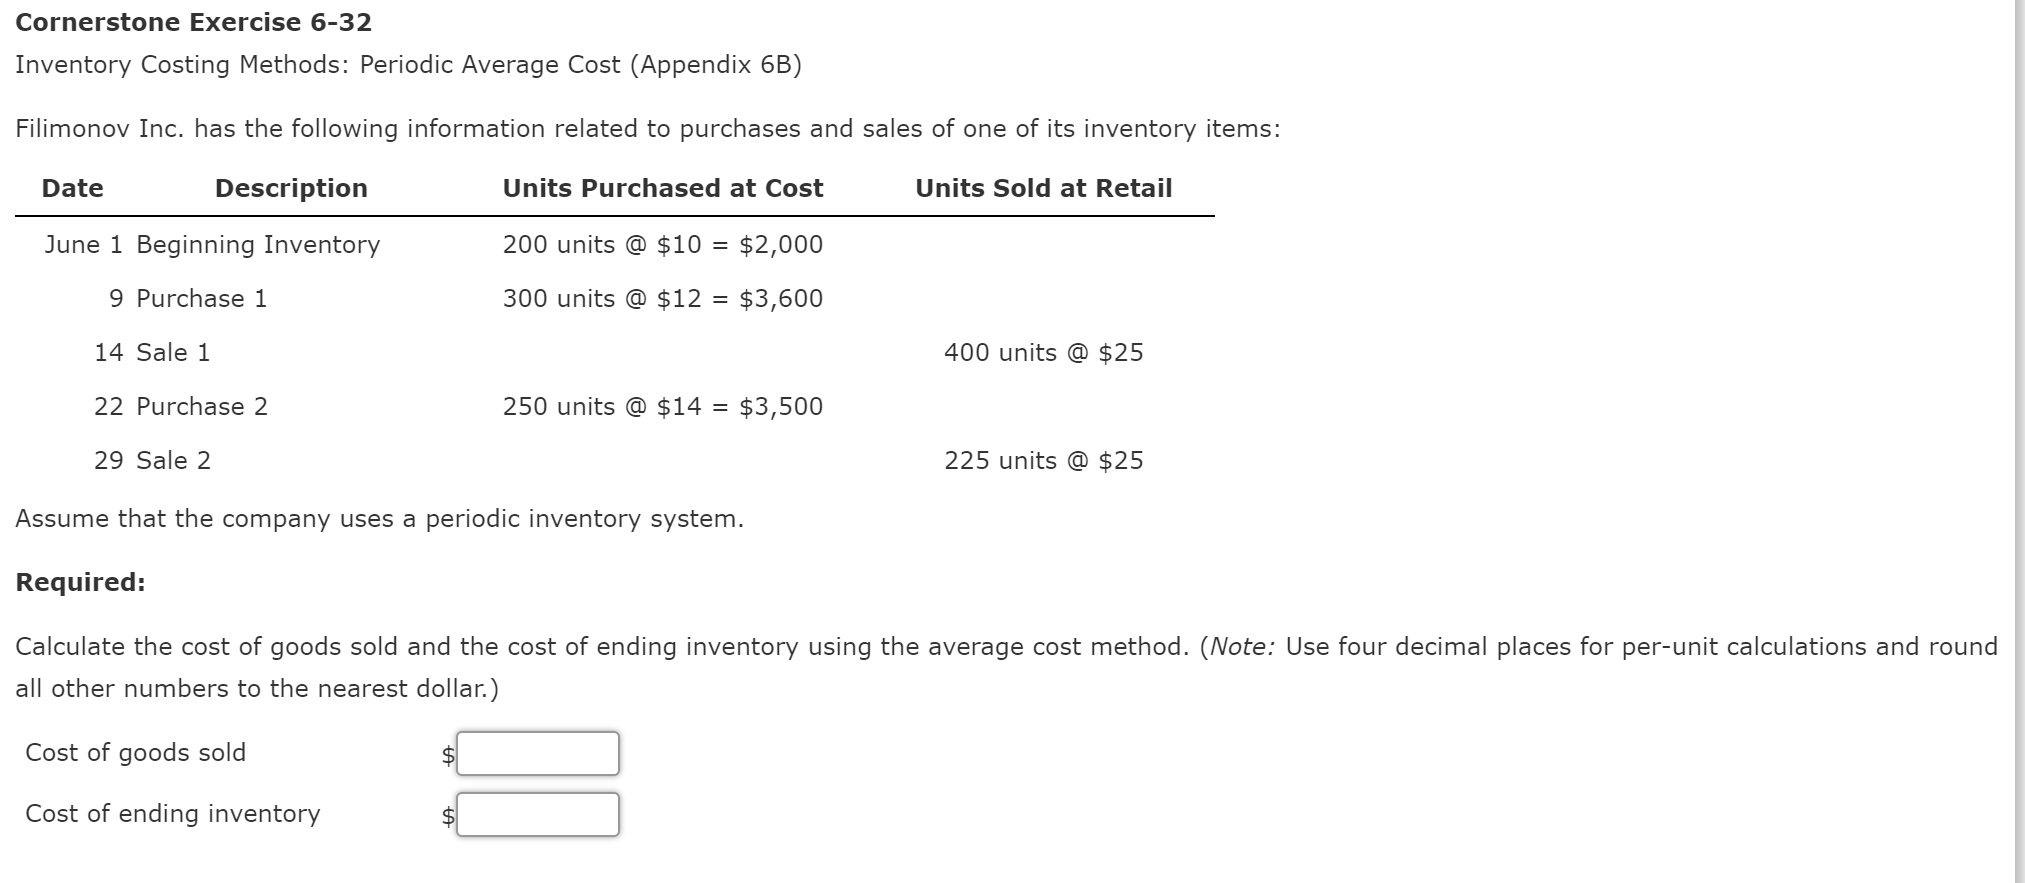Select the June 1 Beginning Inventory row
Screen dimensions: 2025x883
click(212, 245)
